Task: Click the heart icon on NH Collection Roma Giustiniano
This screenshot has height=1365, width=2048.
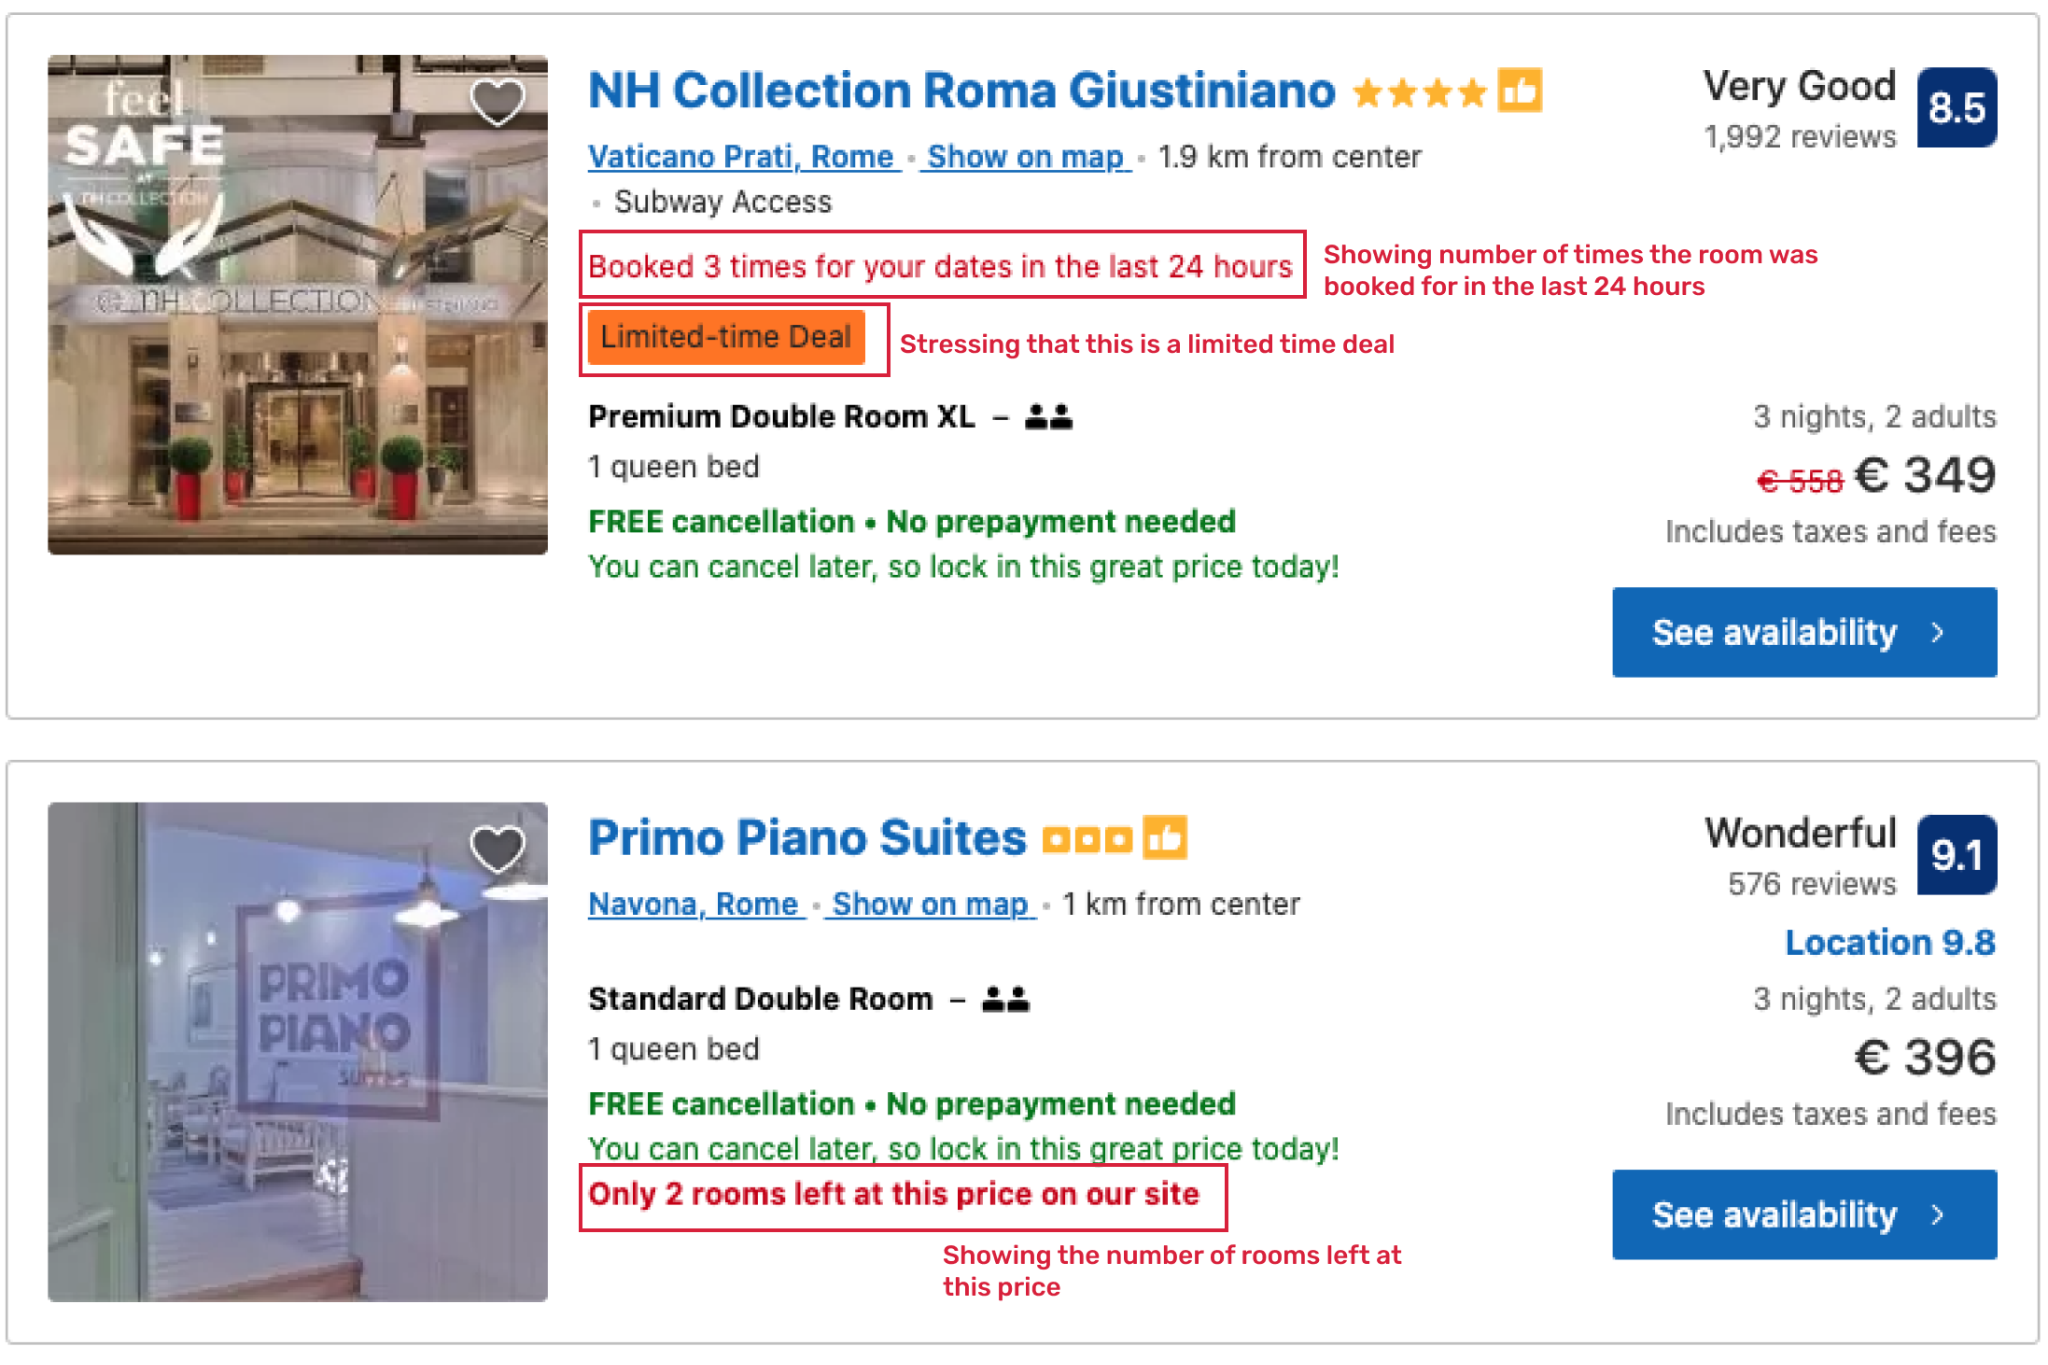Action: 497,100
